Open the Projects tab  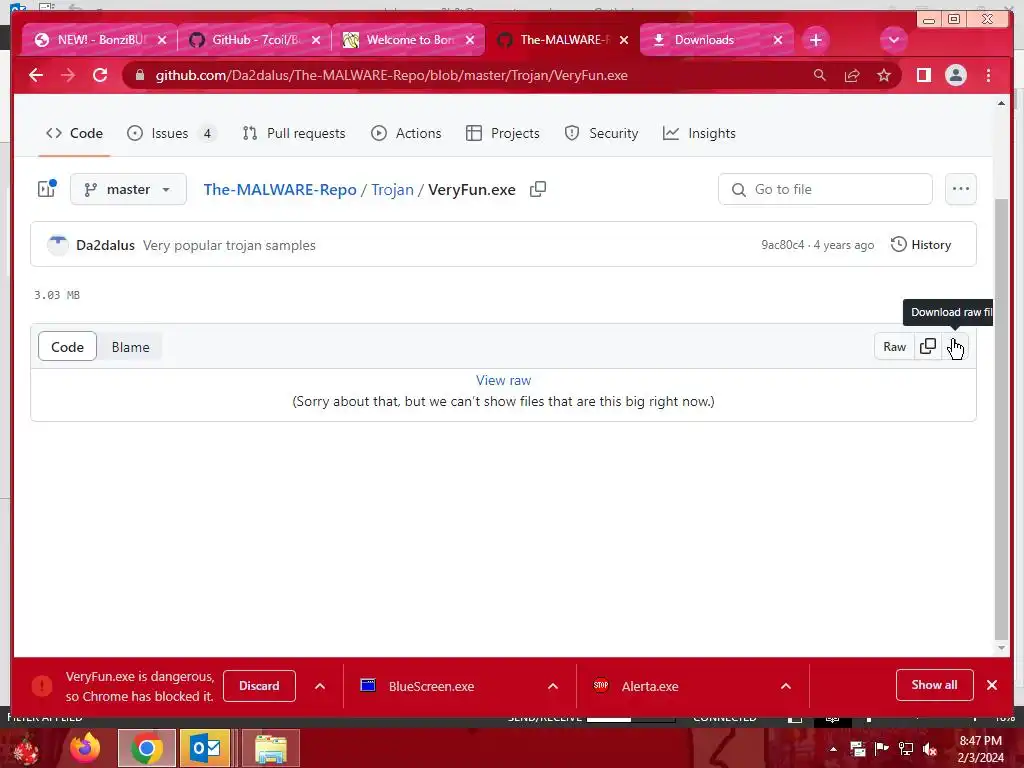coord(503,133)
